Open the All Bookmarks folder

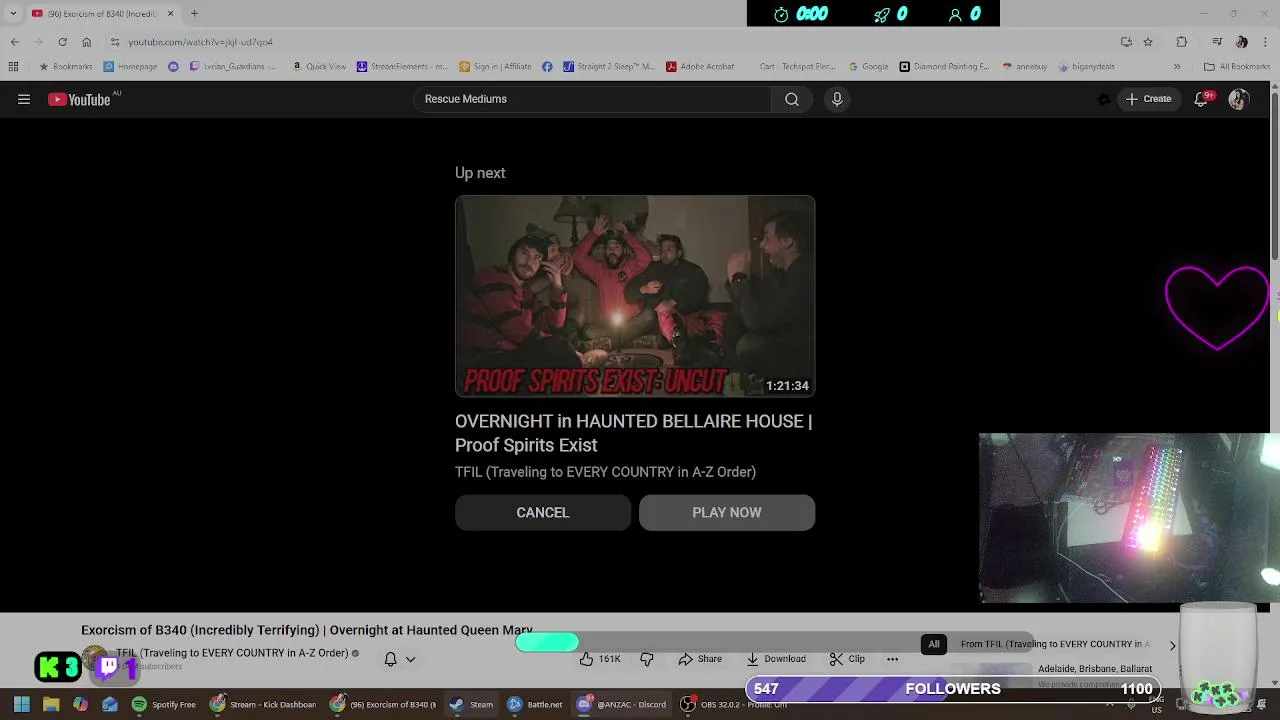(x=1237, y=67)
